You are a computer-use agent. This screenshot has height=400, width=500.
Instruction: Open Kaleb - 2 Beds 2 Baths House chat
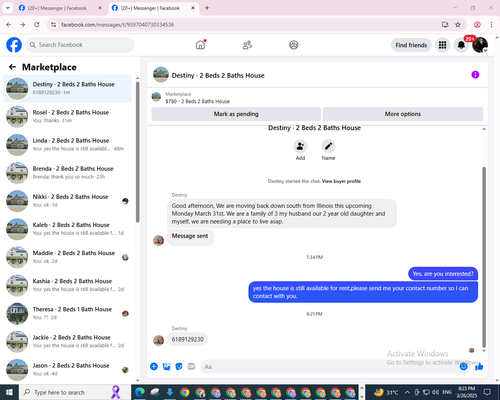tap(67, 229)
